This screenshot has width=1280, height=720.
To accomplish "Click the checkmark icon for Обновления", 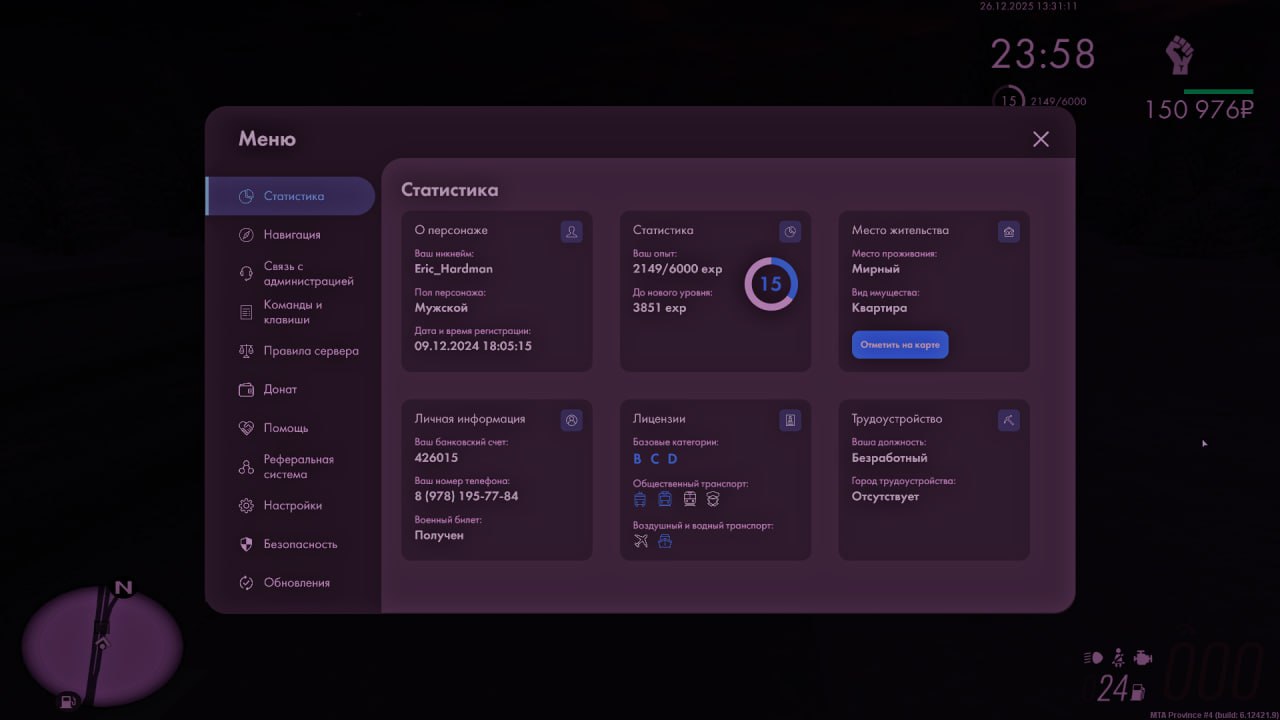I will coord(246,583).
